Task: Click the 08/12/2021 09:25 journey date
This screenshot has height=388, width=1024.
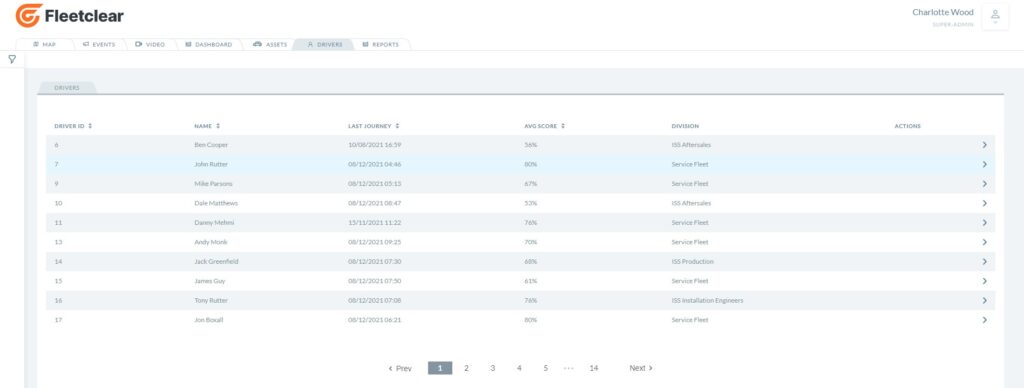Action: tap(374, 242)
